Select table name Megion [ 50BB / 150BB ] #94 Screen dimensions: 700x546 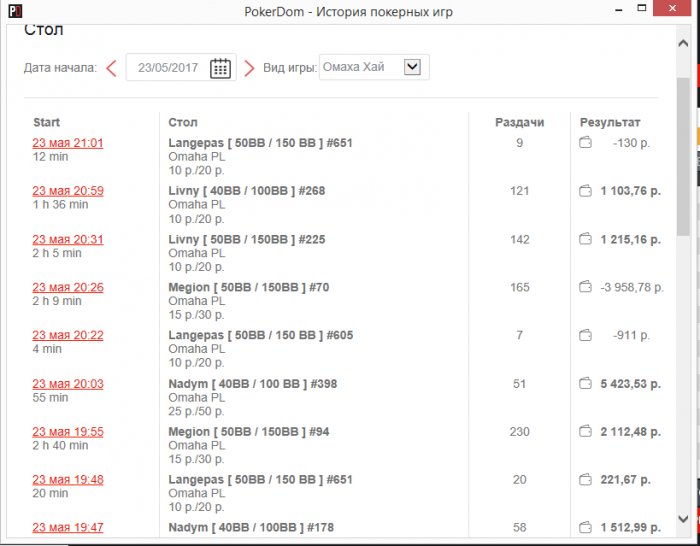point(249,432)
